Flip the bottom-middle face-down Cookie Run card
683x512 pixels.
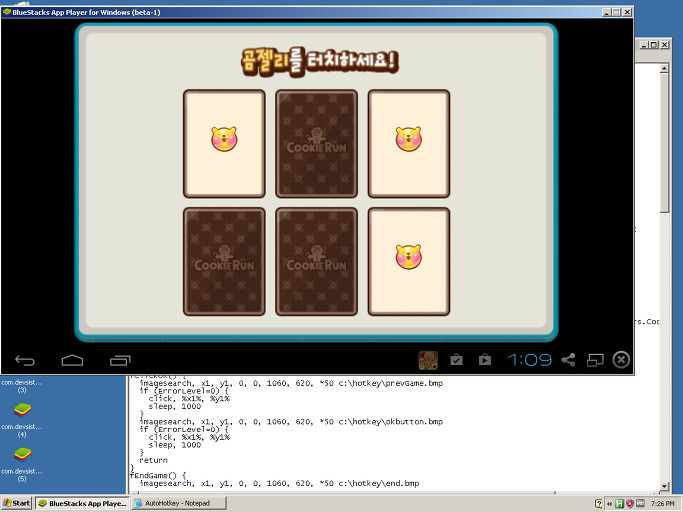coord(316,261)
